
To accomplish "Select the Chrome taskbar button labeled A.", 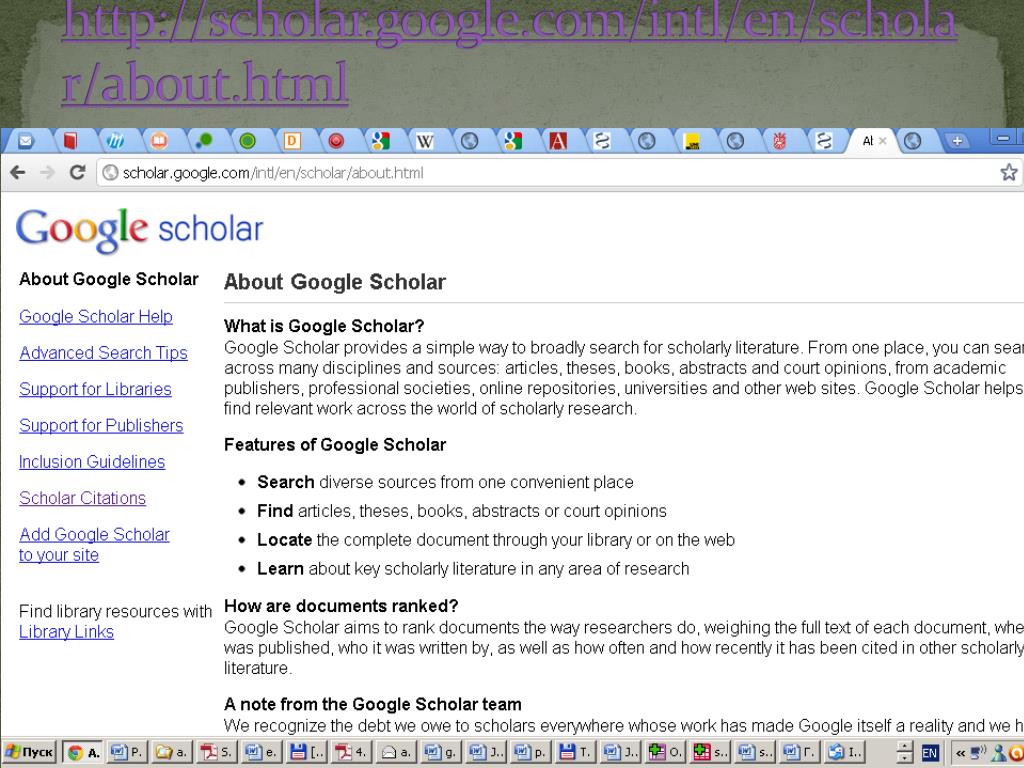I will tap(84, 753).
